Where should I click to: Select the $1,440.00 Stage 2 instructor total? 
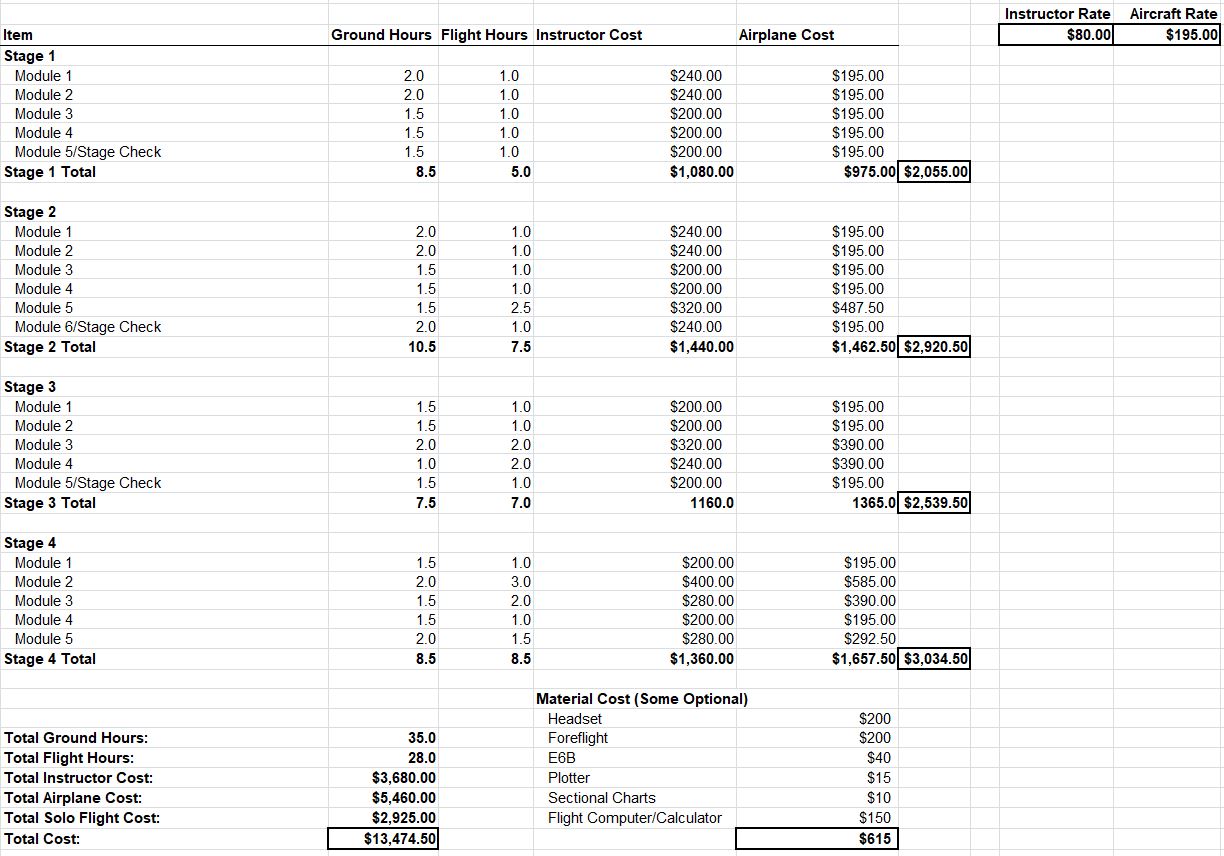point(701,347)
